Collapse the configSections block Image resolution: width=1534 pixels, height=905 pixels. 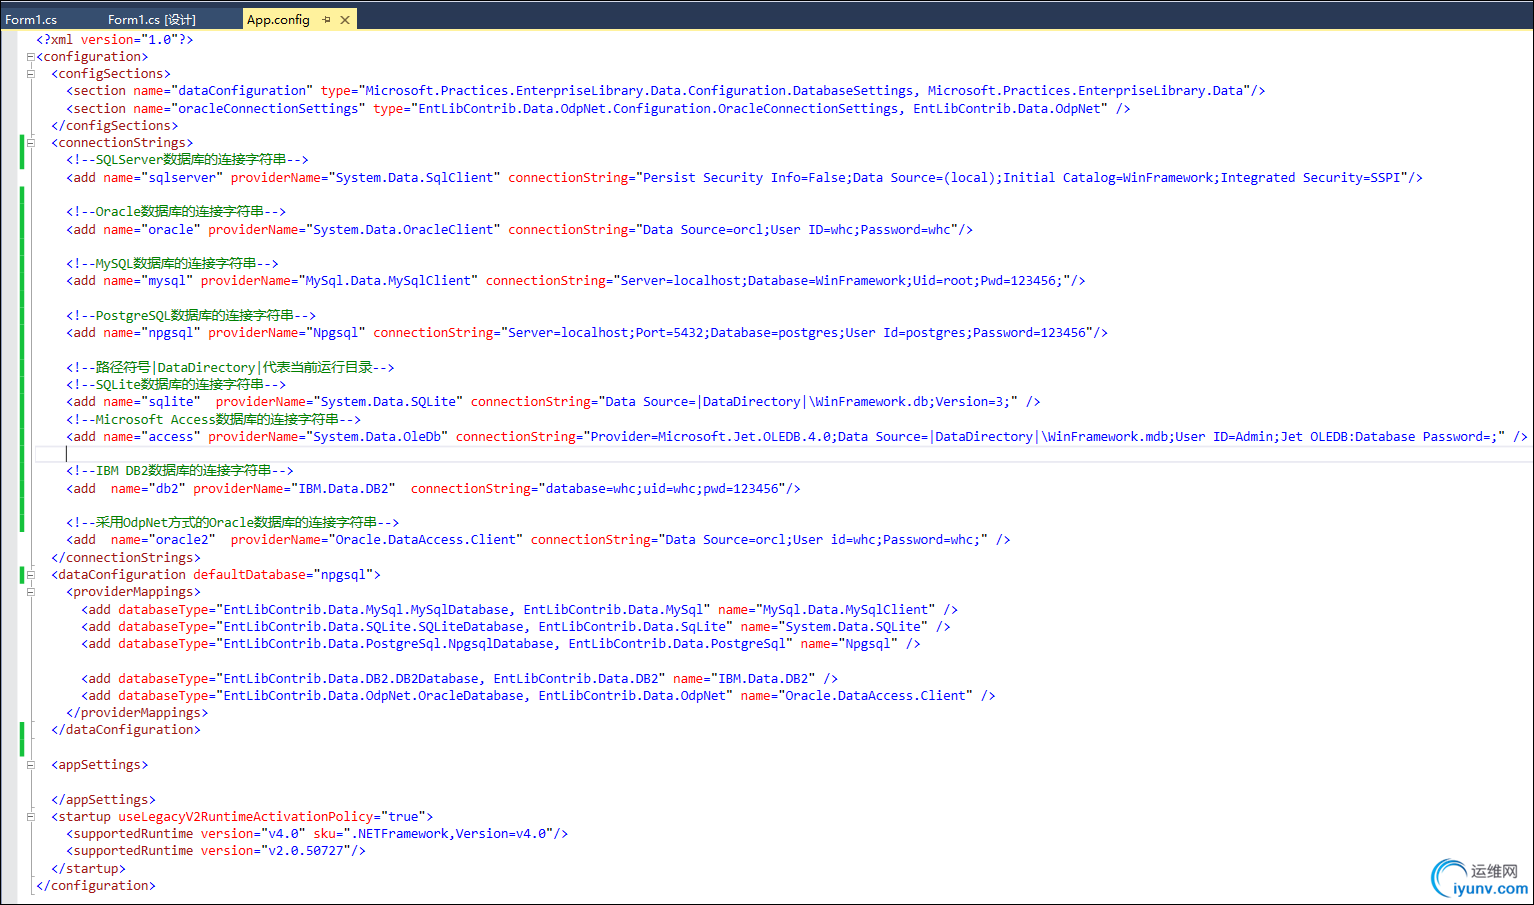click(30, 74)
